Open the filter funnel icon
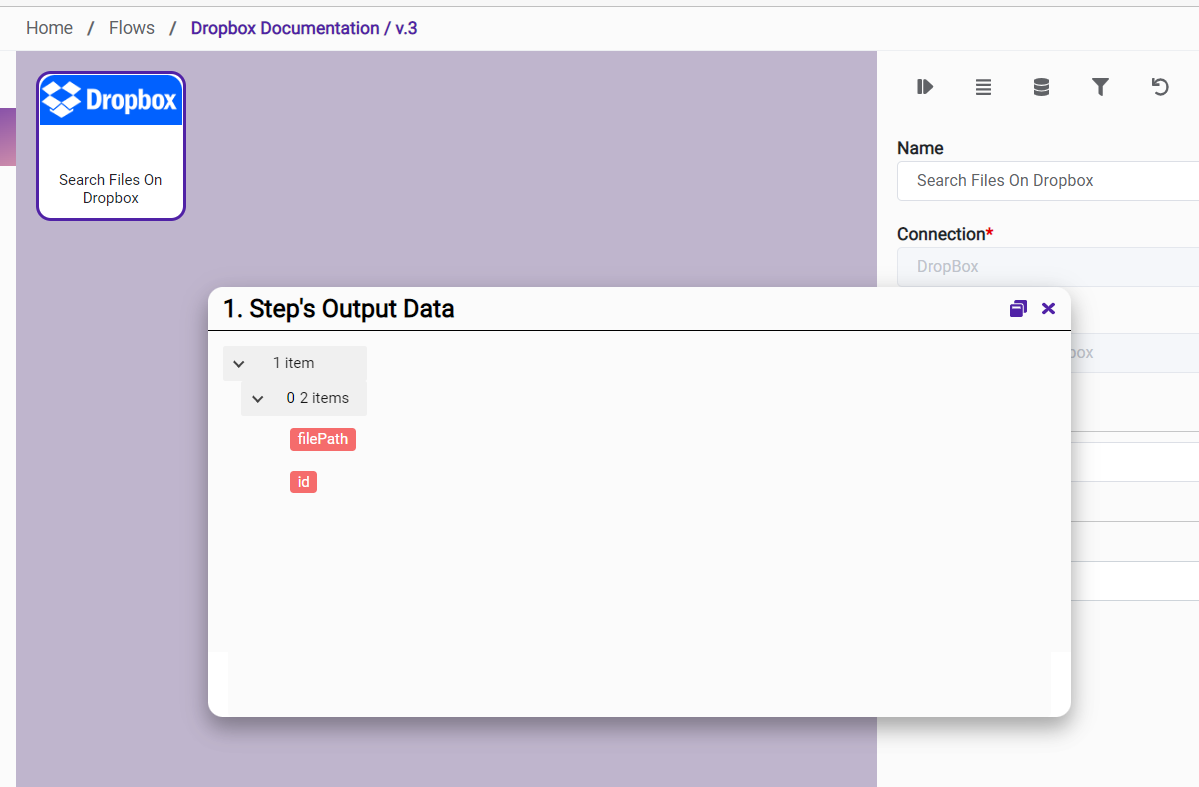1199x787 pixels. [x=1100, y=87]
